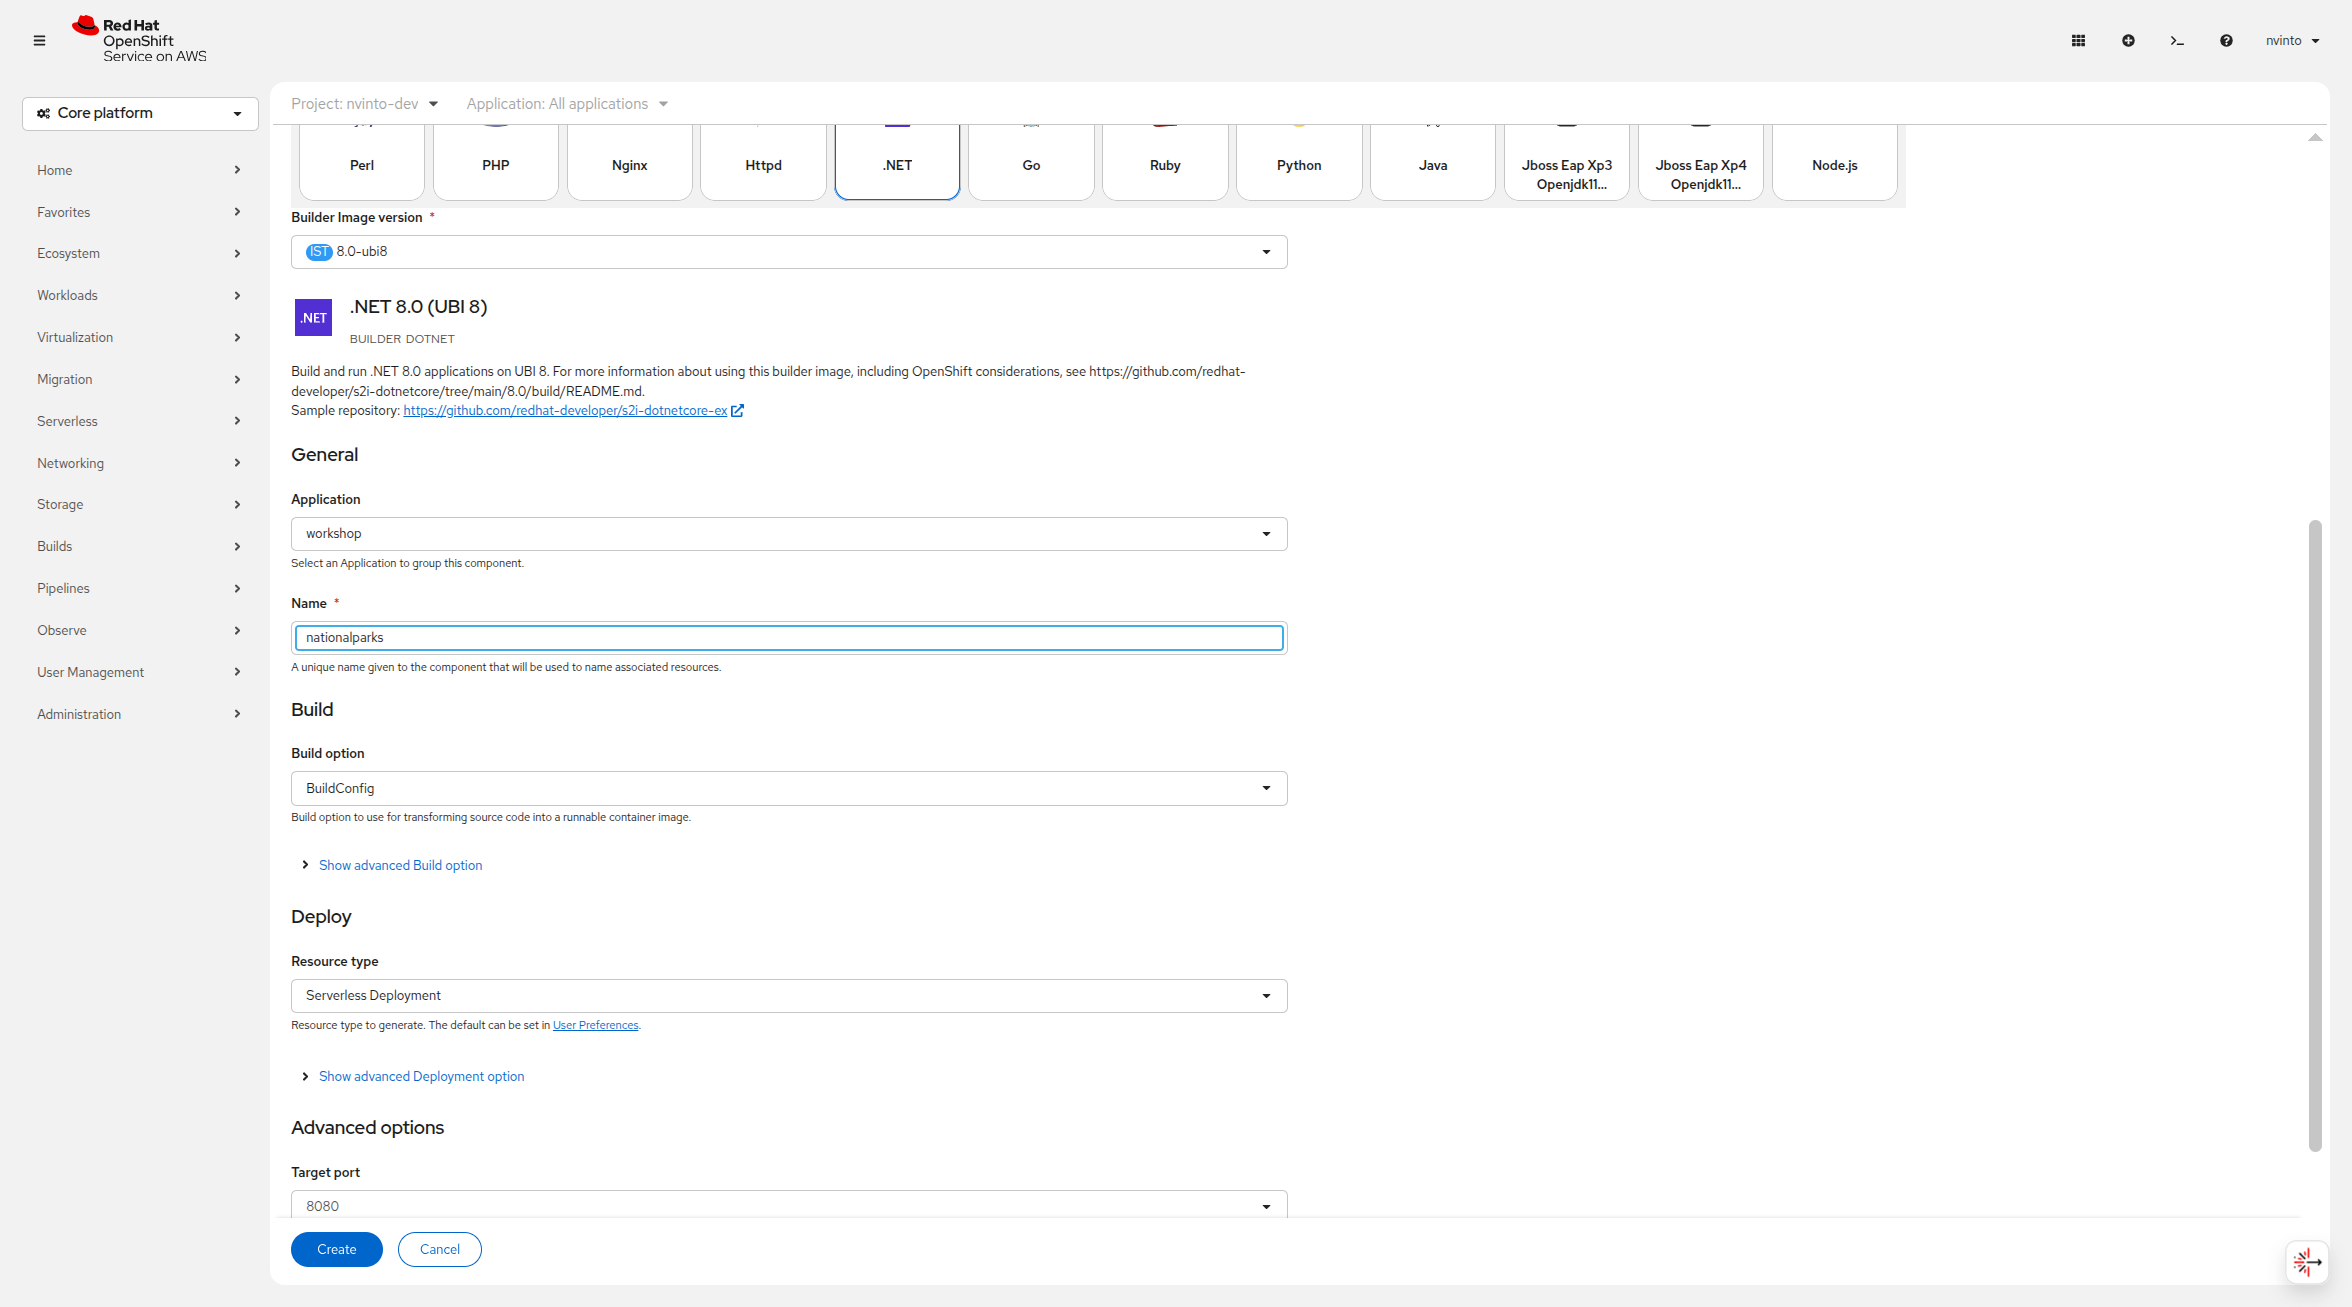Open the command line terminal icon
The image size is (2352, 1307).
click(x=2177, y=41)
